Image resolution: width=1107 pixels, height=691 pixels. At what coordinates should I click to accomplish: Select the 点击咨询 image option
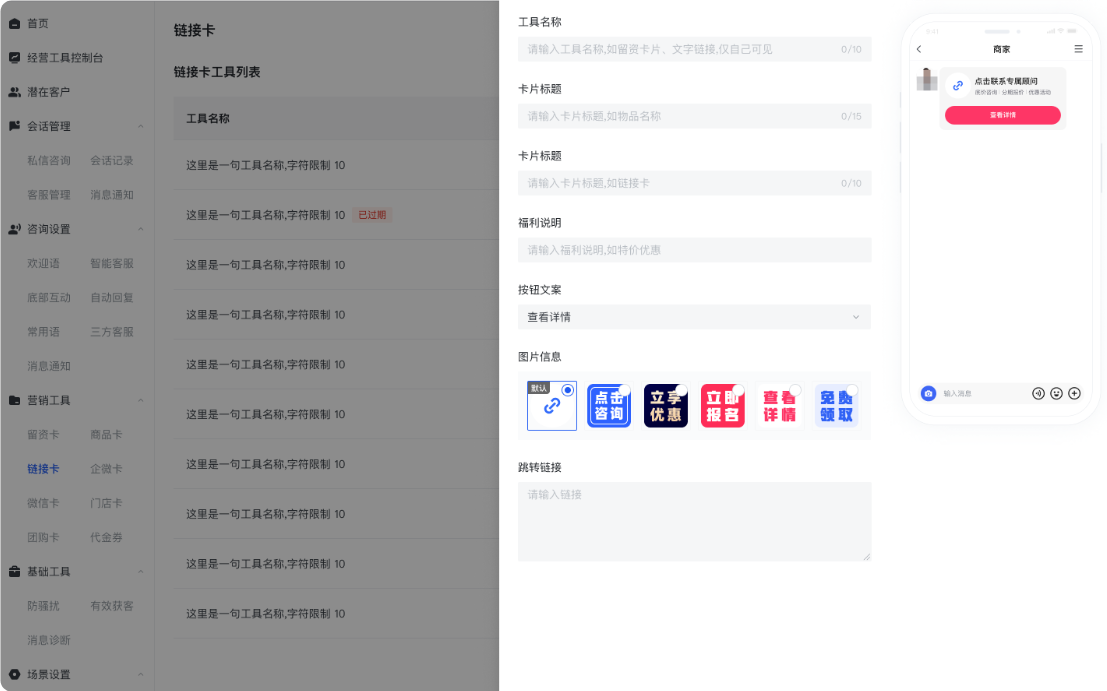point(609,406)
